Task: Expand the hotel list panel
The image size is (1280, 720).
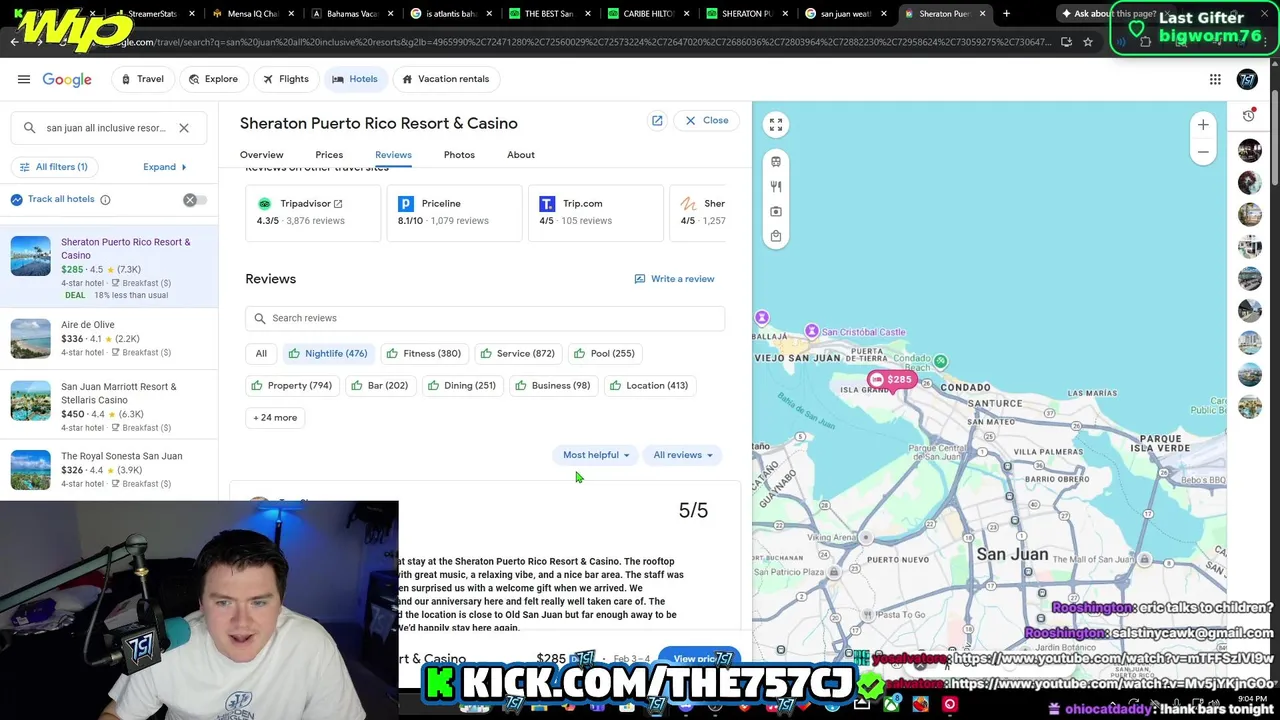Action: click(165, 167)
